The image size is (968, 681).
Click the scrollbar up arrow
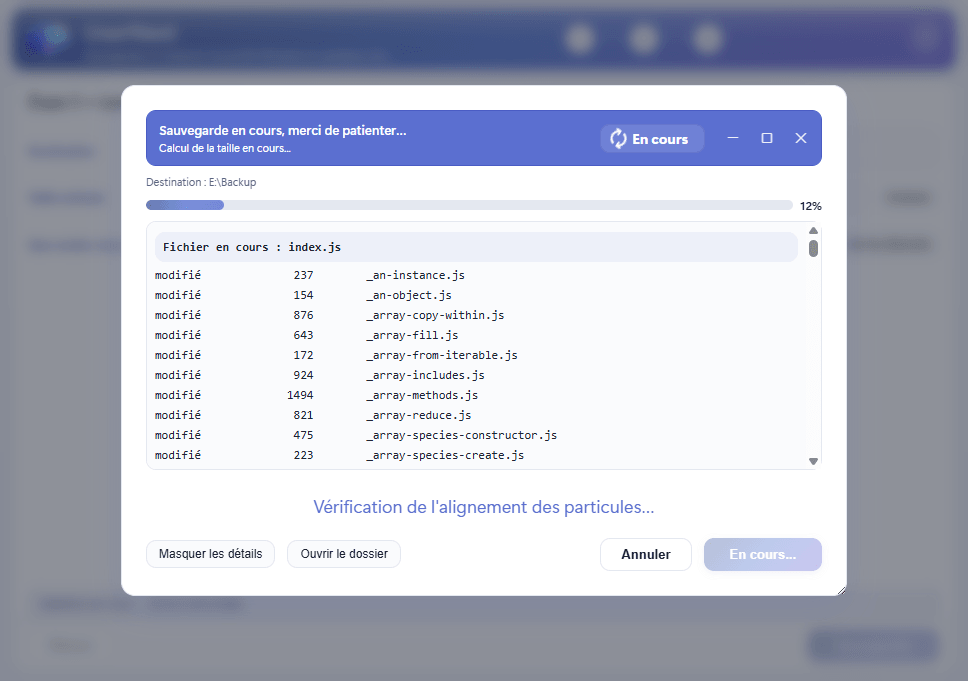(813, 230)
